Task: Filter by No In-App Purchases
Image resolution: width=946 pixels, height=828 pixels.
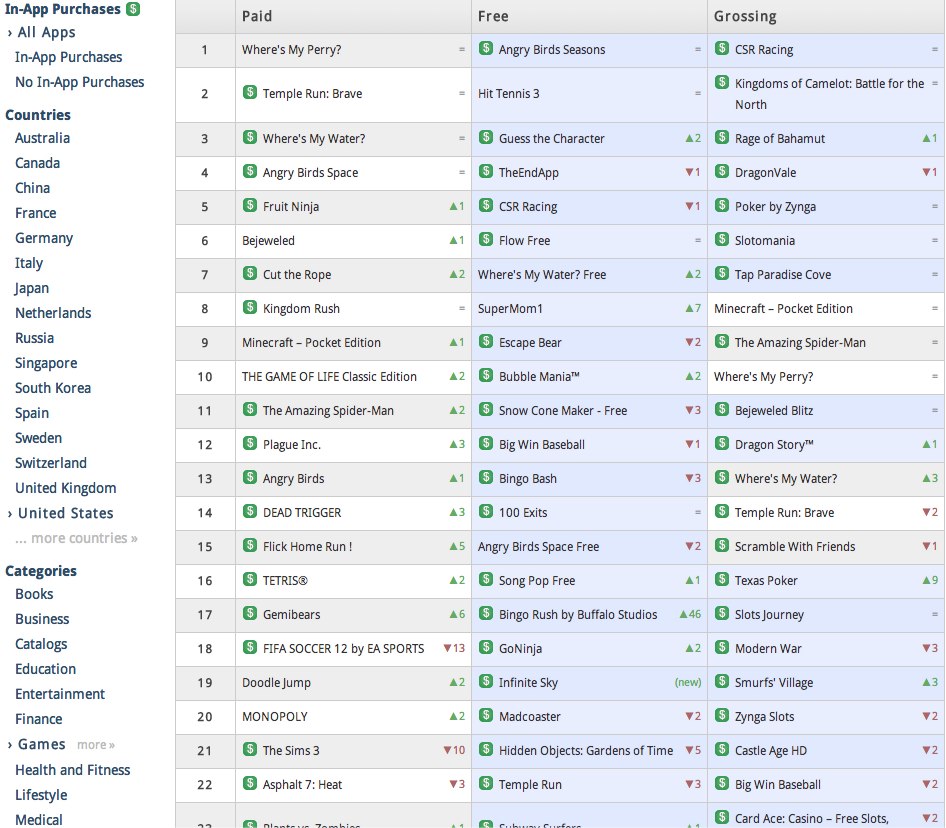Action: pos(80,82)
